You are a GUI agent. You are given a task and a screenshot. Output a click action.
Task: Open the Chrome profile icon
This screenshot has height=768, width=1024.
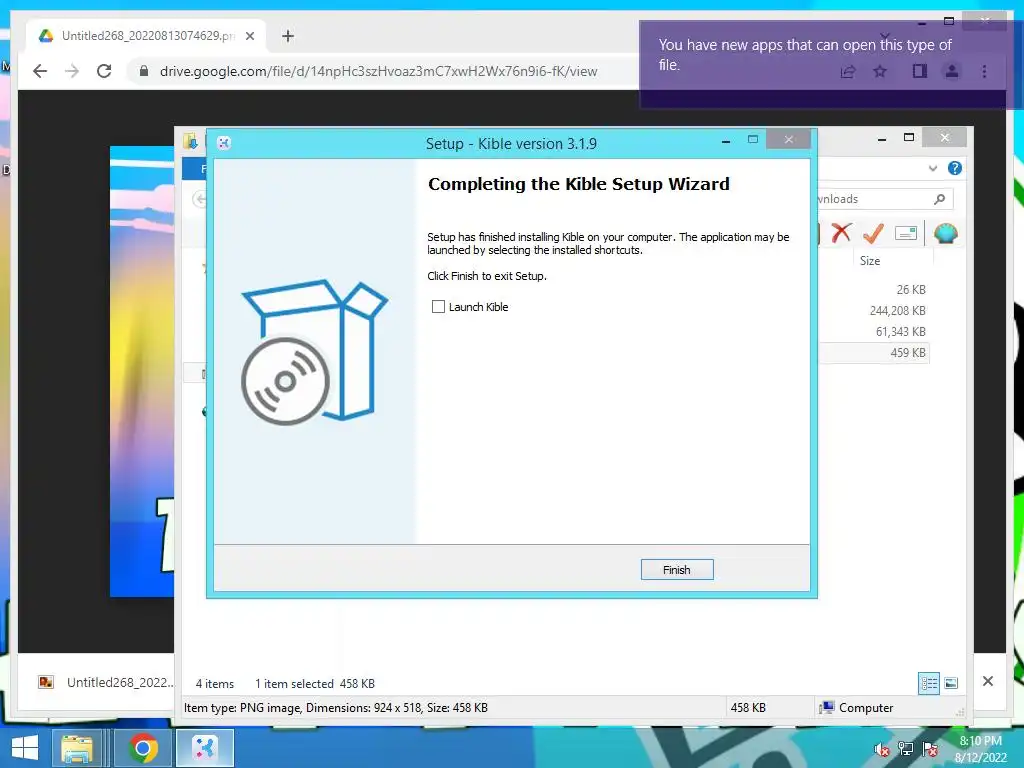[952, 71]
